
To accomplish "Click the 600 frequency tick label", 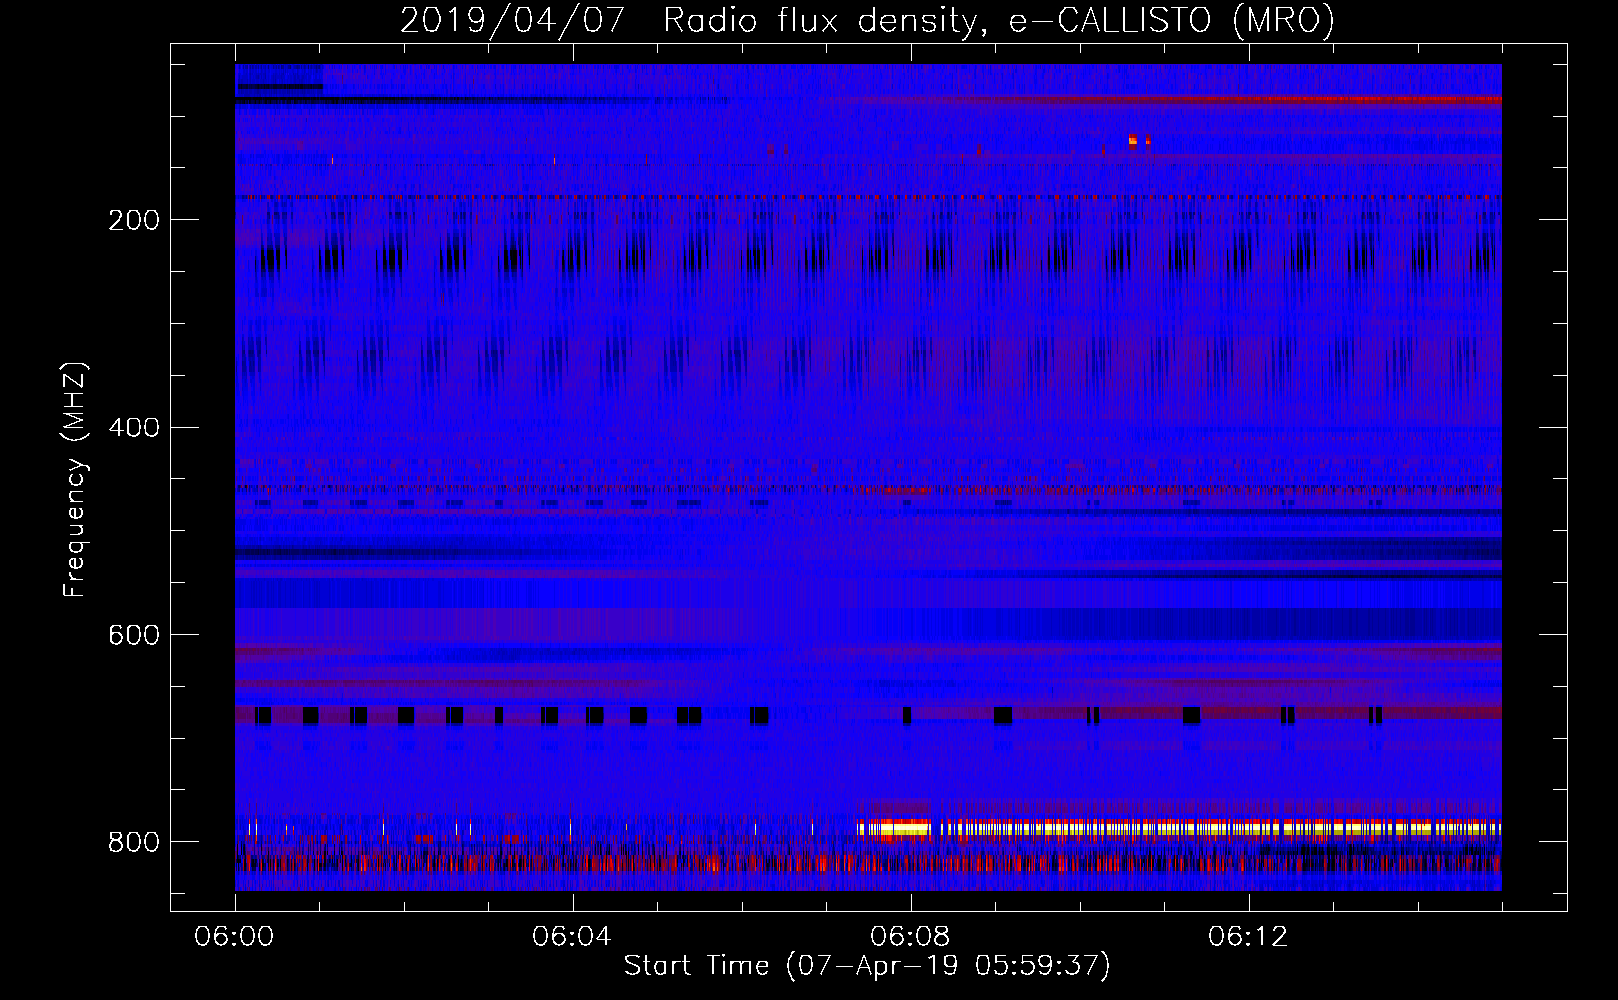I will tap(134, 636).
